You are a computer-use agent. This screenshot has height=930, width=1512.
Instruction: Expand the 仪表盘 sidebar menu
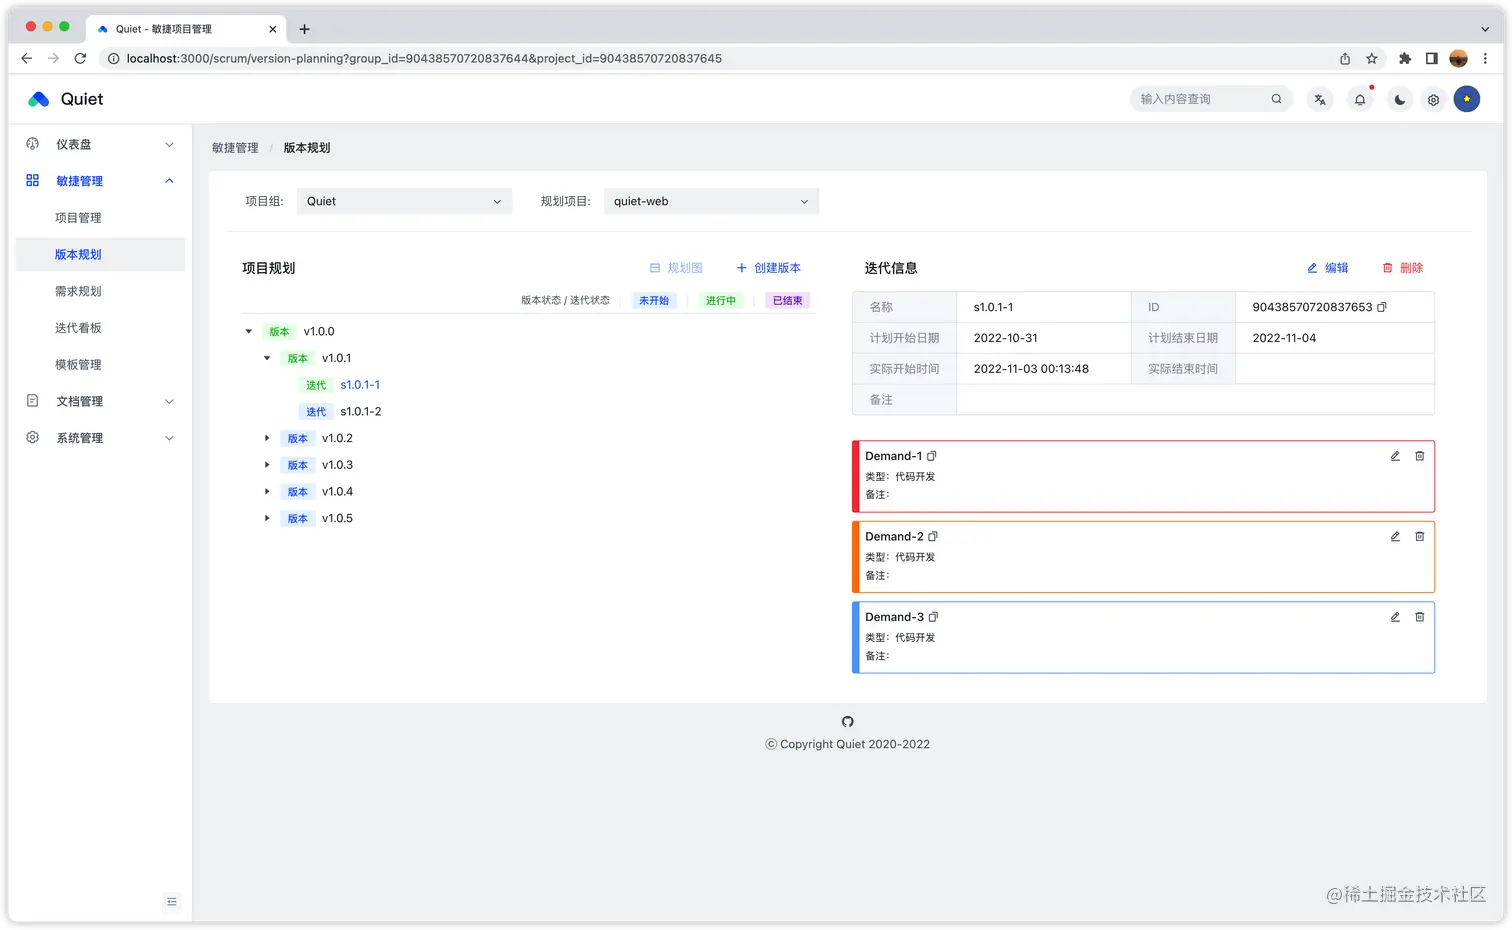click(100, 145)
